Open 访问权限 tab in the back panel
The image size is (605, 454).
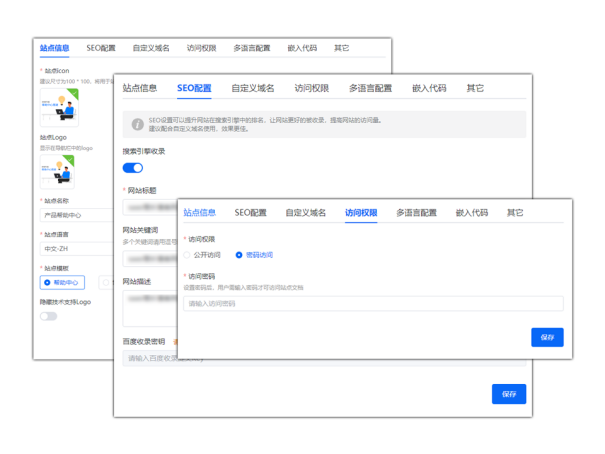pyautogui.click(x=201, y=48)
